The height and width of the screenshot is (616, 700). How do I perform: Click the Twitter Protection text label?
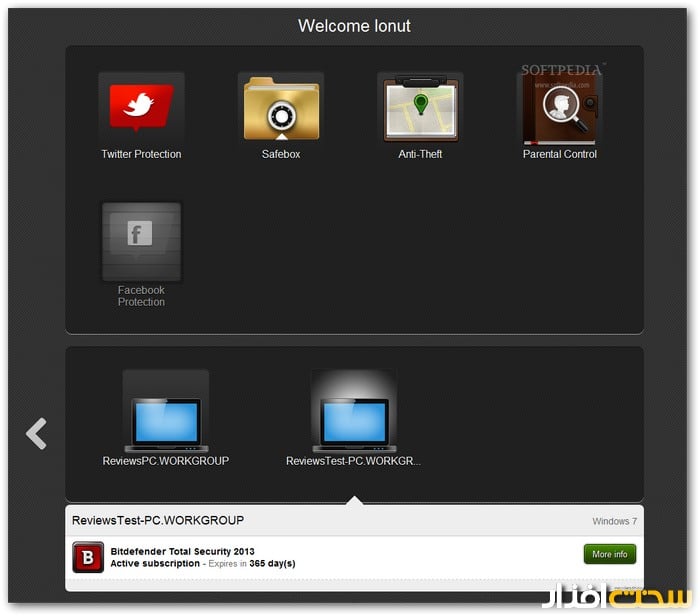141,155
